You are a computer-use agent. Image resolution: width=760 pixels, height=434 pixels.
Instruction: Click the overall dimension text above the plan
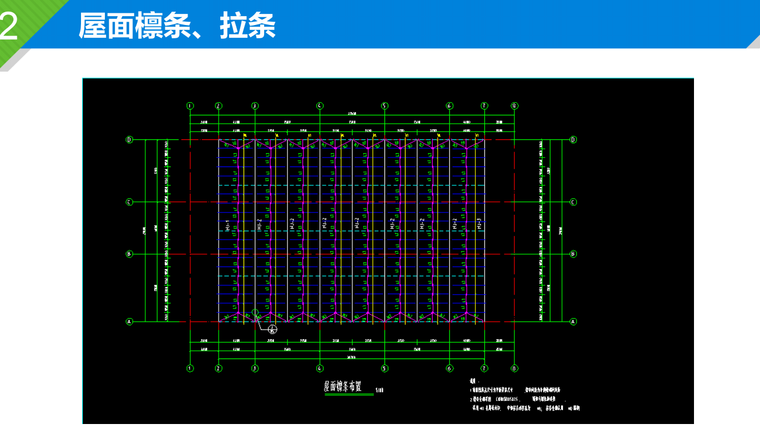352,113
